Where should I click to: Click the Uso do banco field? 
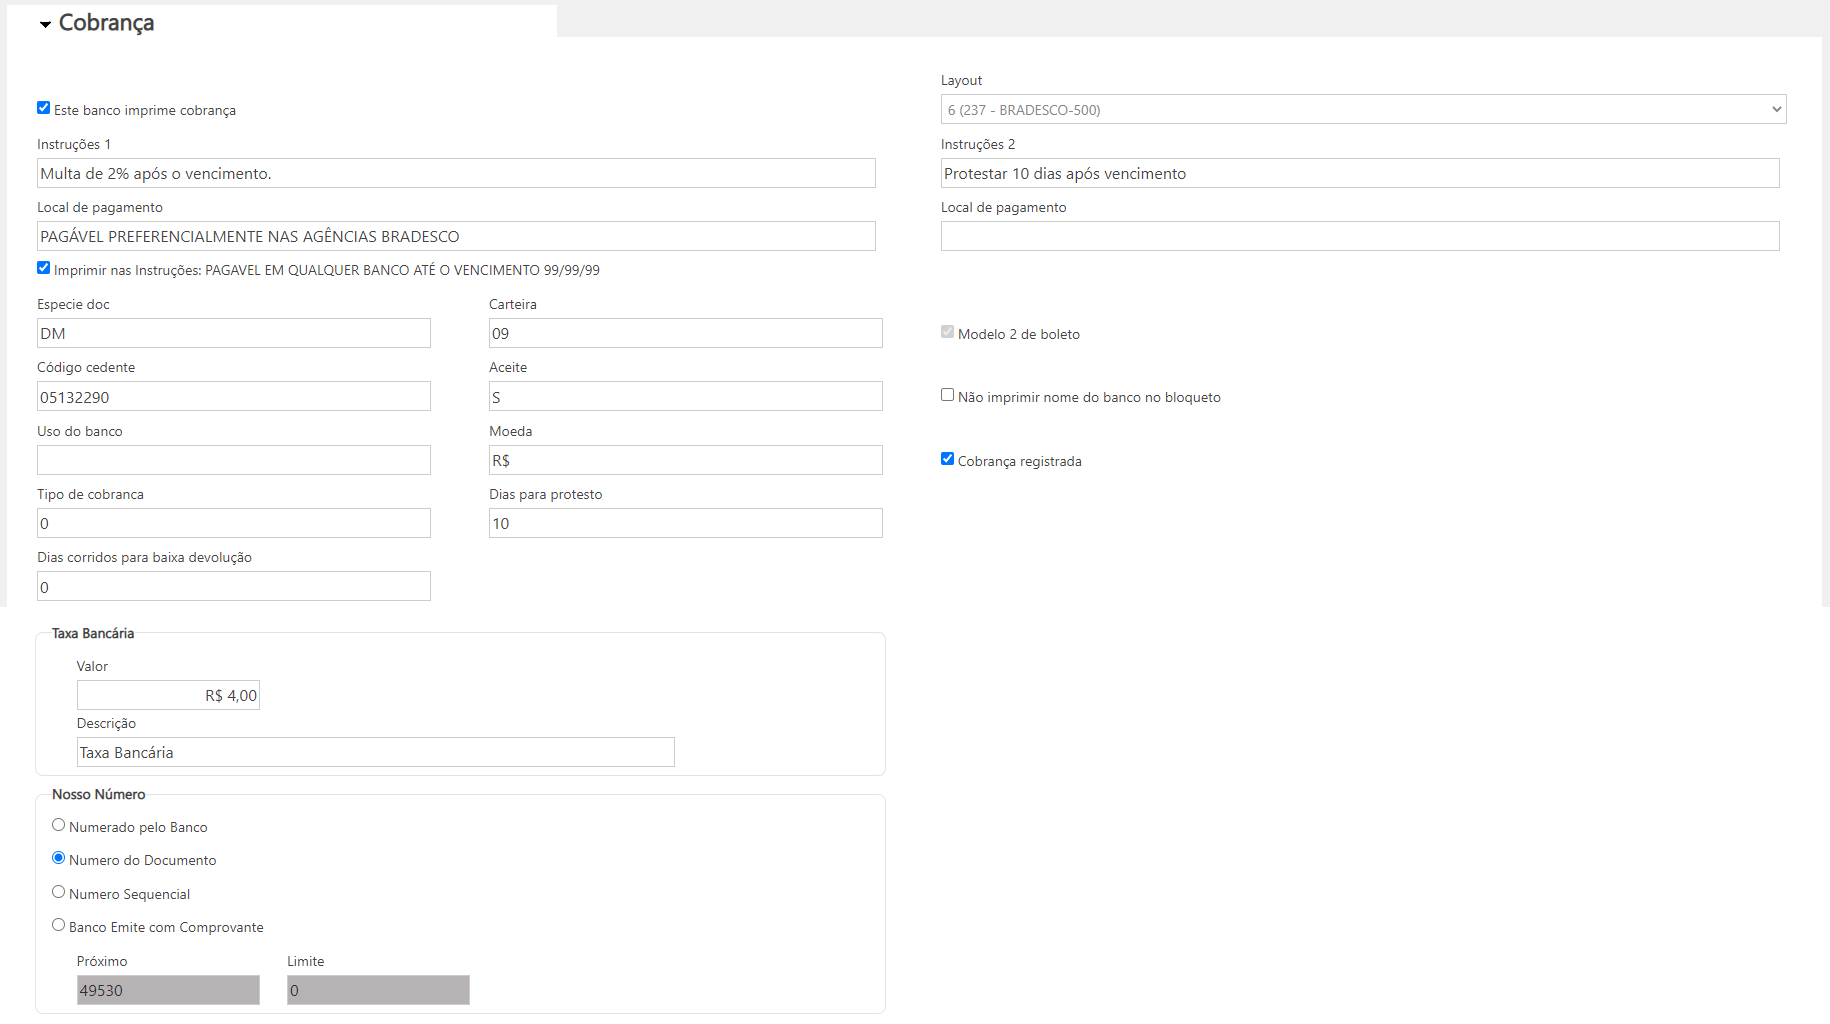click(x=234, y=460)
